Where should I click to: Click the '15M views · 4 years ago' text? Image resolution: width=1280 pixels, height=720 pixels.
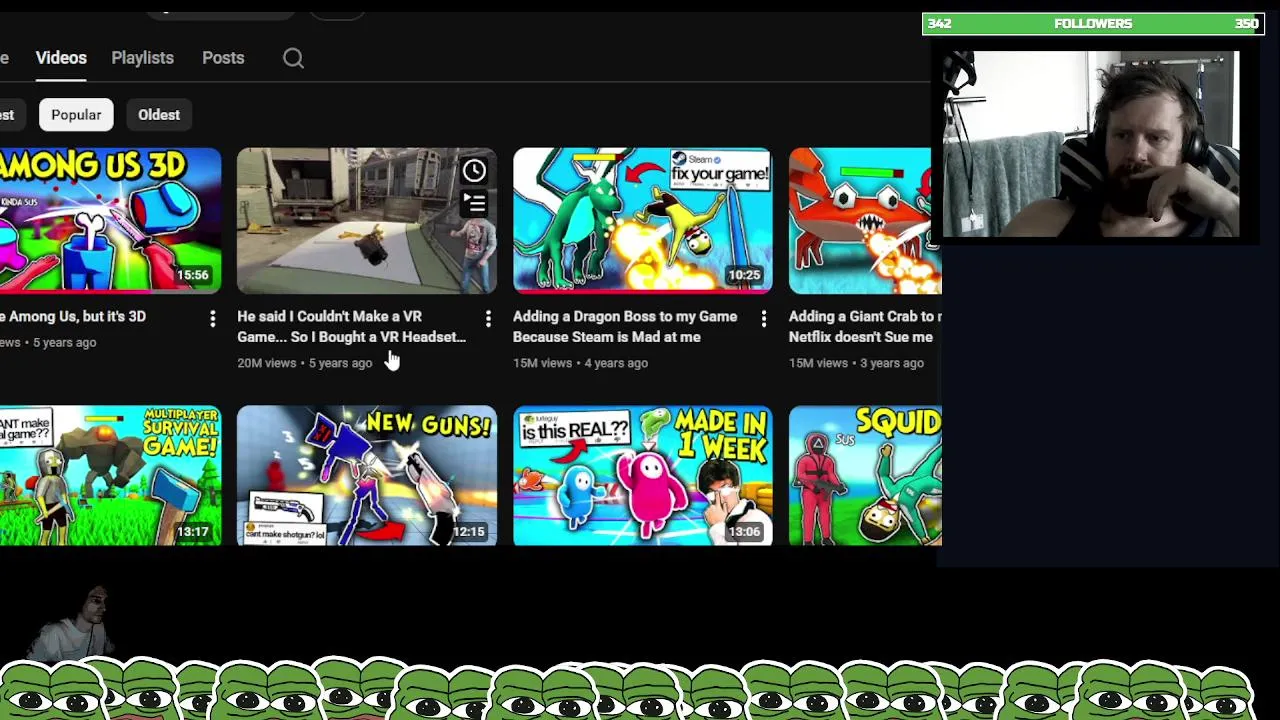pyautogui.click(x=580, y=363)
